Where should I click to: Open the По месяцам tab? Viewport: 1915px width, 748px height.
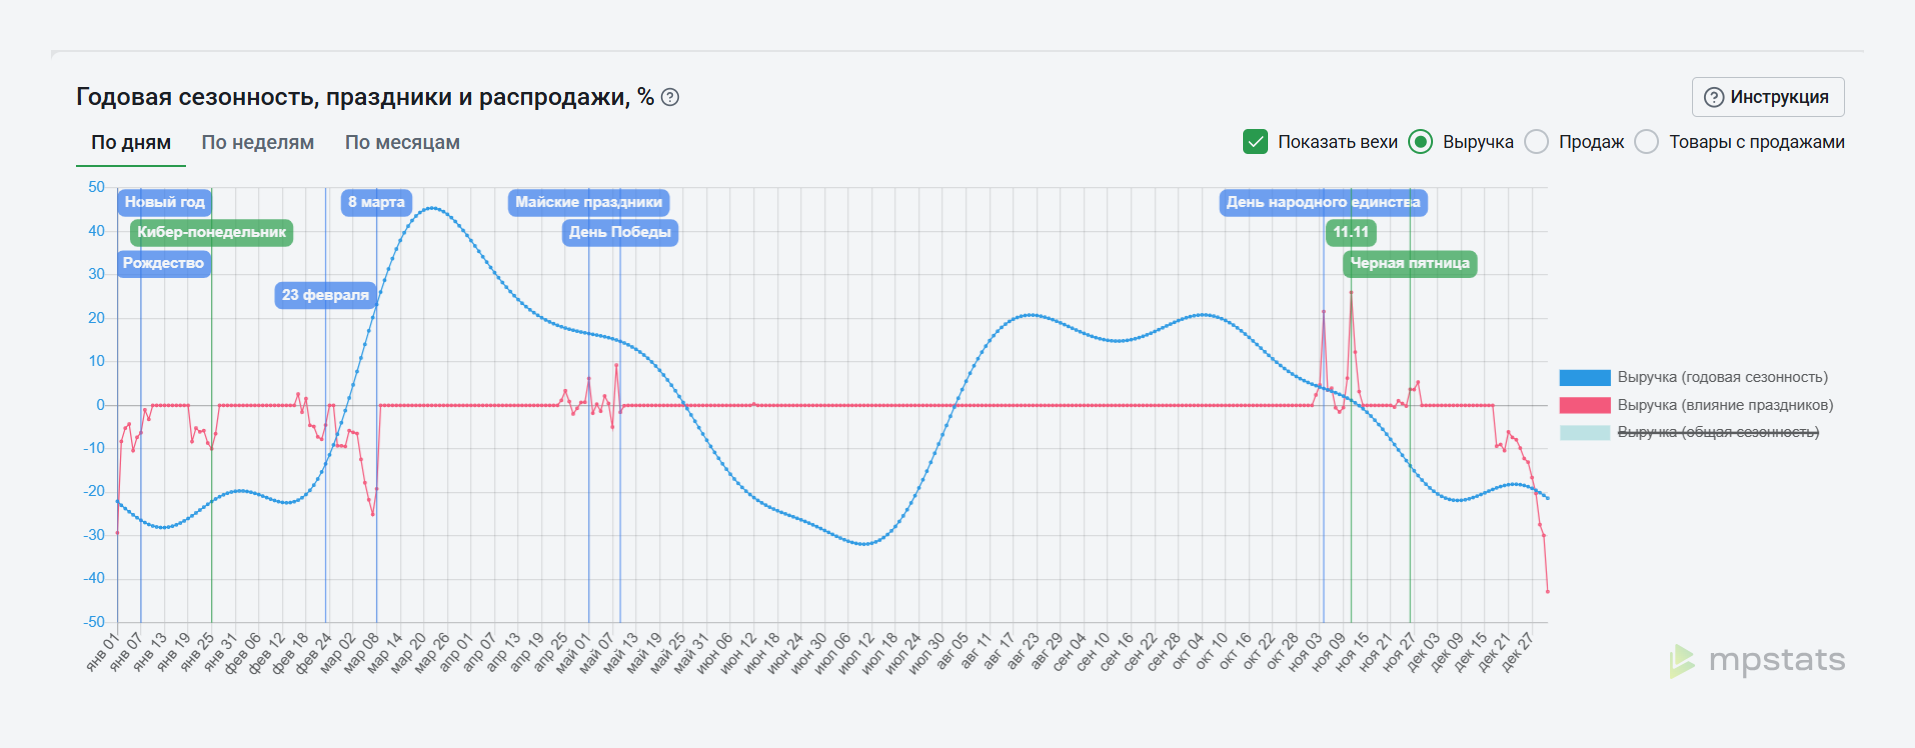click(402, 142)
